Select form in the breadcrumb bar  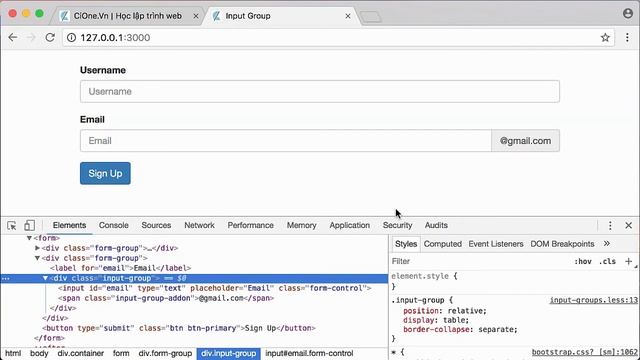coord(121,353)
